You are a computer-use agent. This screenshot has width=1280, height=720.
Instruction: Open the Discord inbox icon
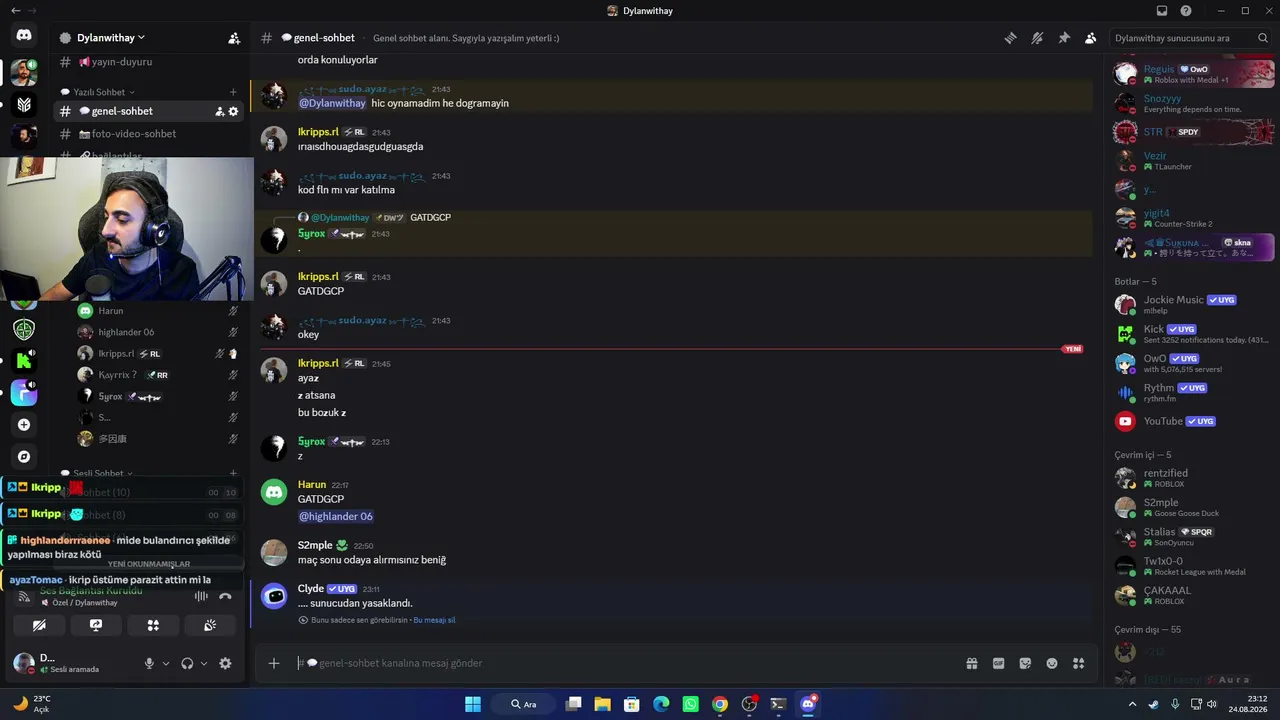[x=1162, y=11]
